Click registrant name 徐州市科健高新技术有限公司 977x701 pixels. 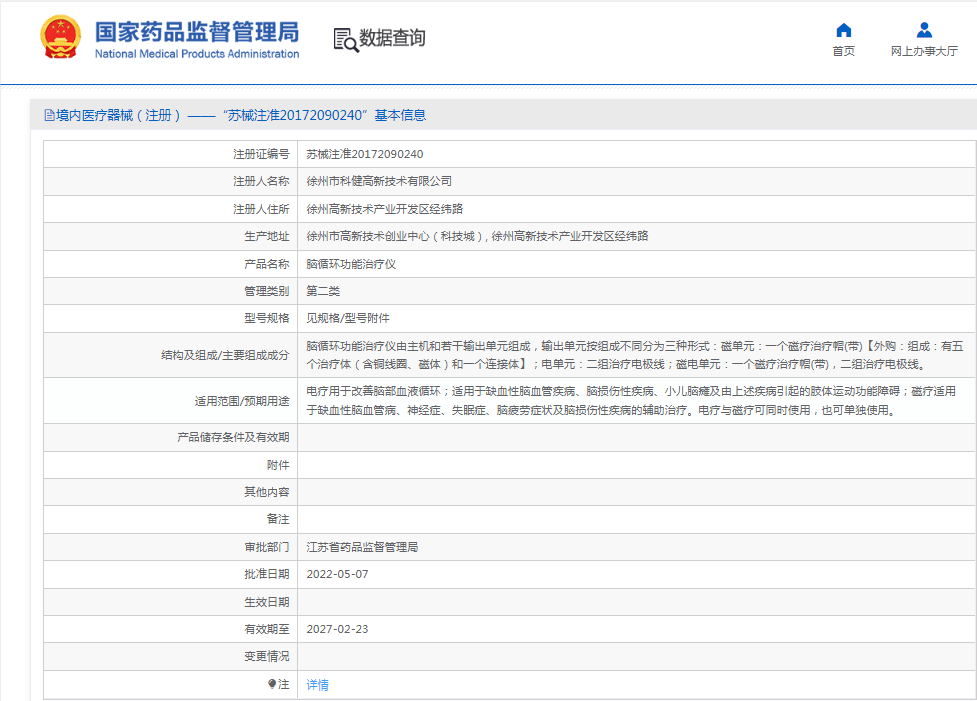tap(379, 182)
